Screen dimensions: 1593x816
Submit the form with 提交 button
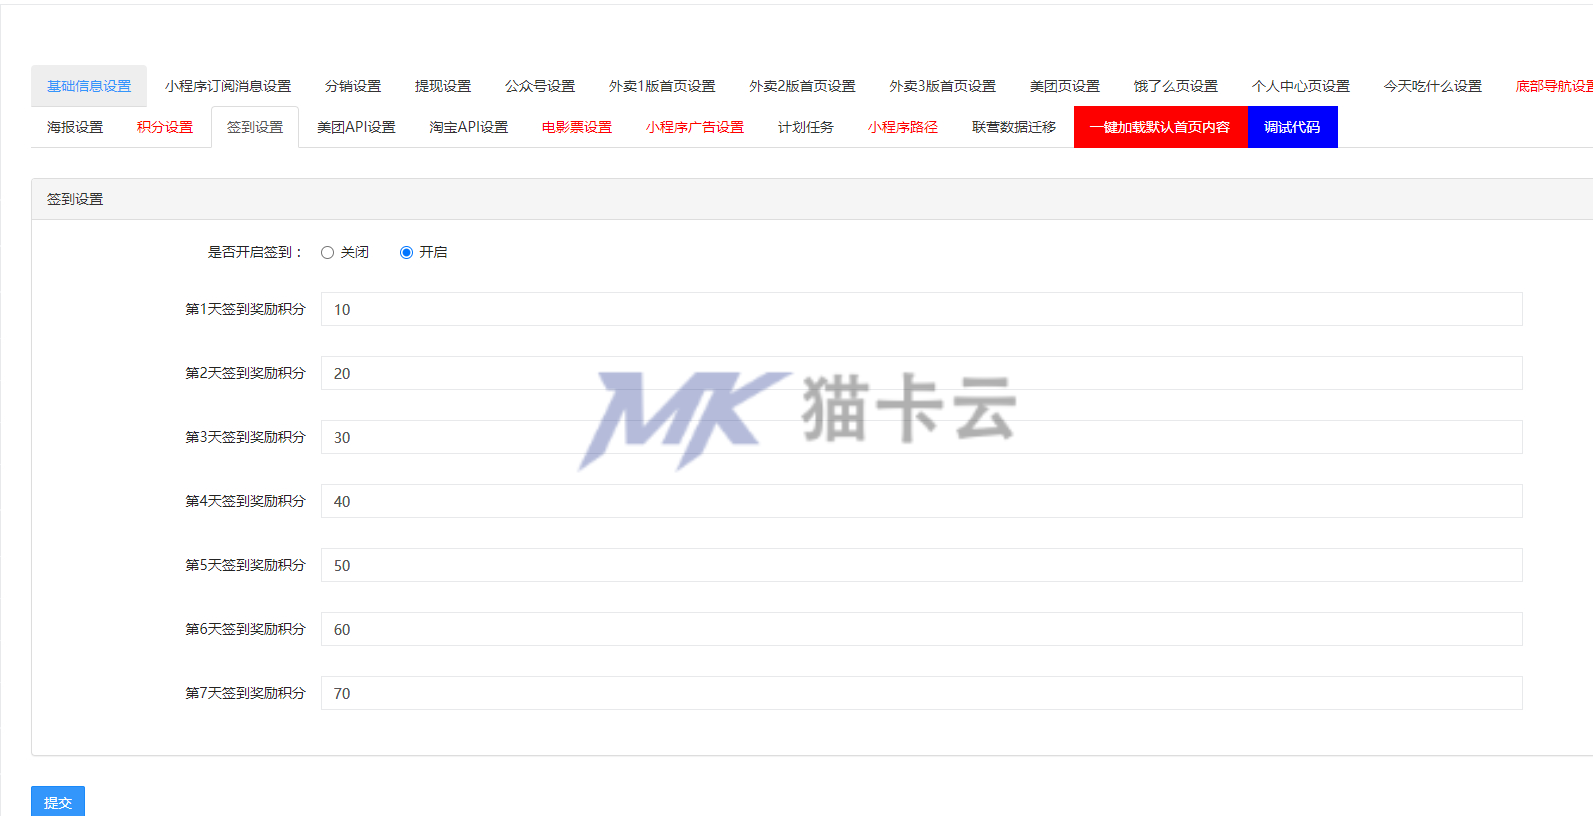tap(58, 802)
